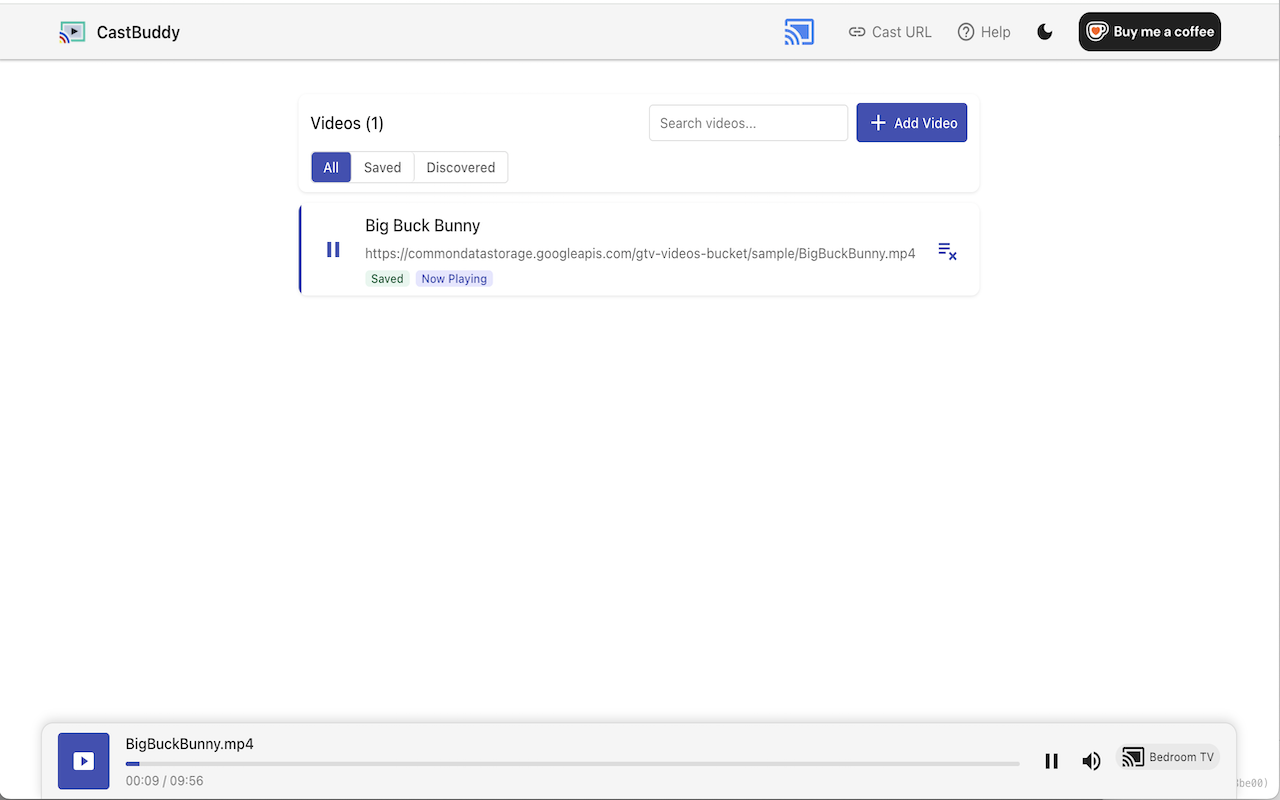
Task: Toggle dark mode with moon icon
Action: [x=1045, y=32]
